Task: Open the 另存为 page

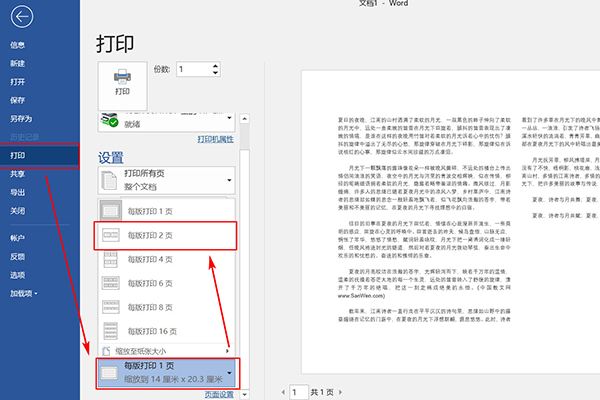Action: click(21, 119)
